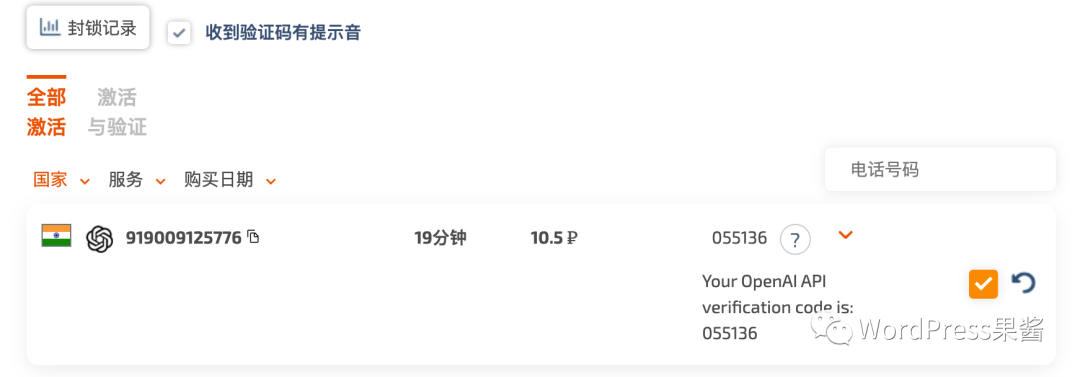Click the bar chart icon on 封锁记录
This screenshot has height=377, width=1080.
click(x=50, y=27)
